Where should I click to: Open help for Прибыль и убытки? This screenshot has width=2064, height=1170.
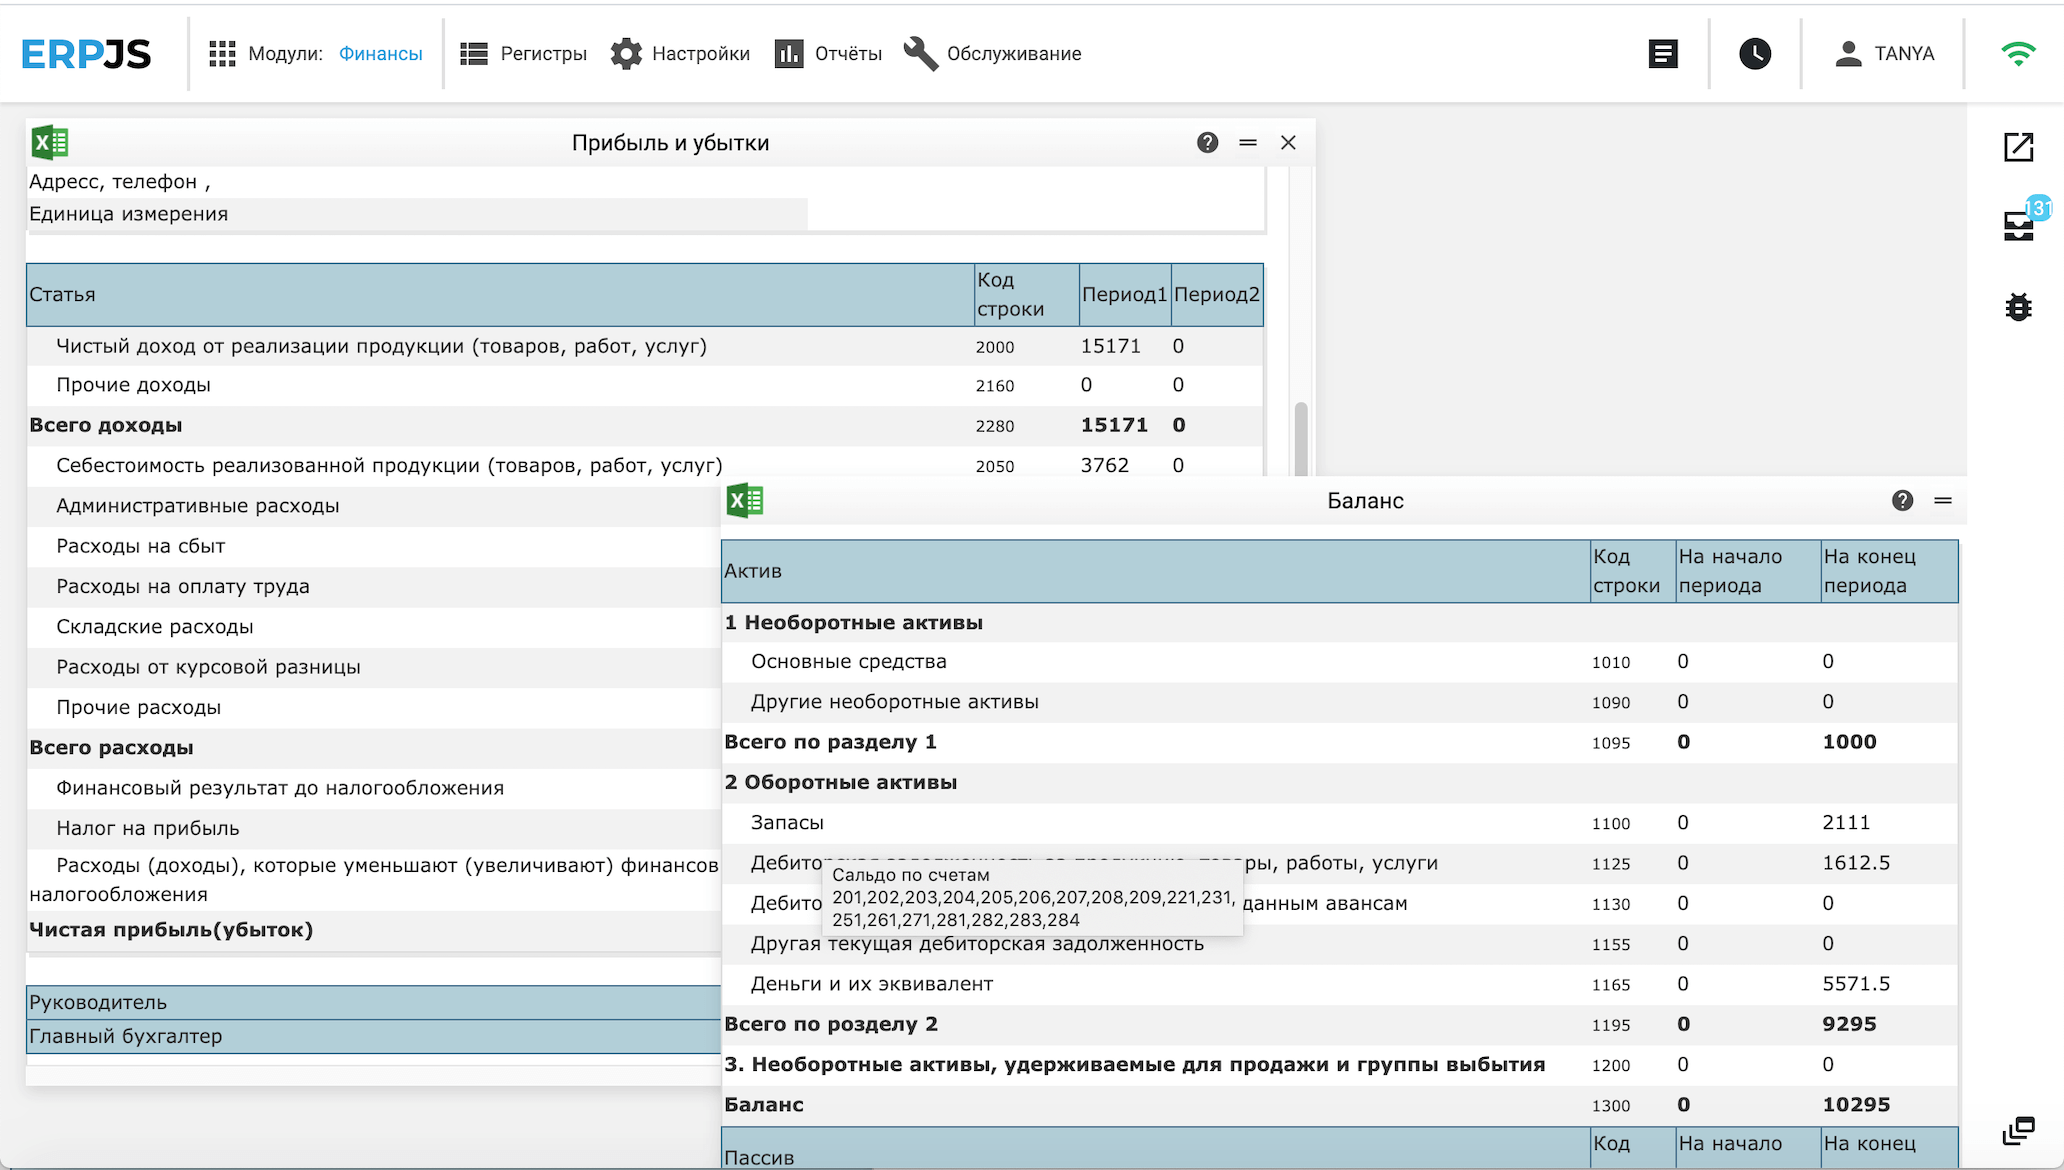point(1207,143)
